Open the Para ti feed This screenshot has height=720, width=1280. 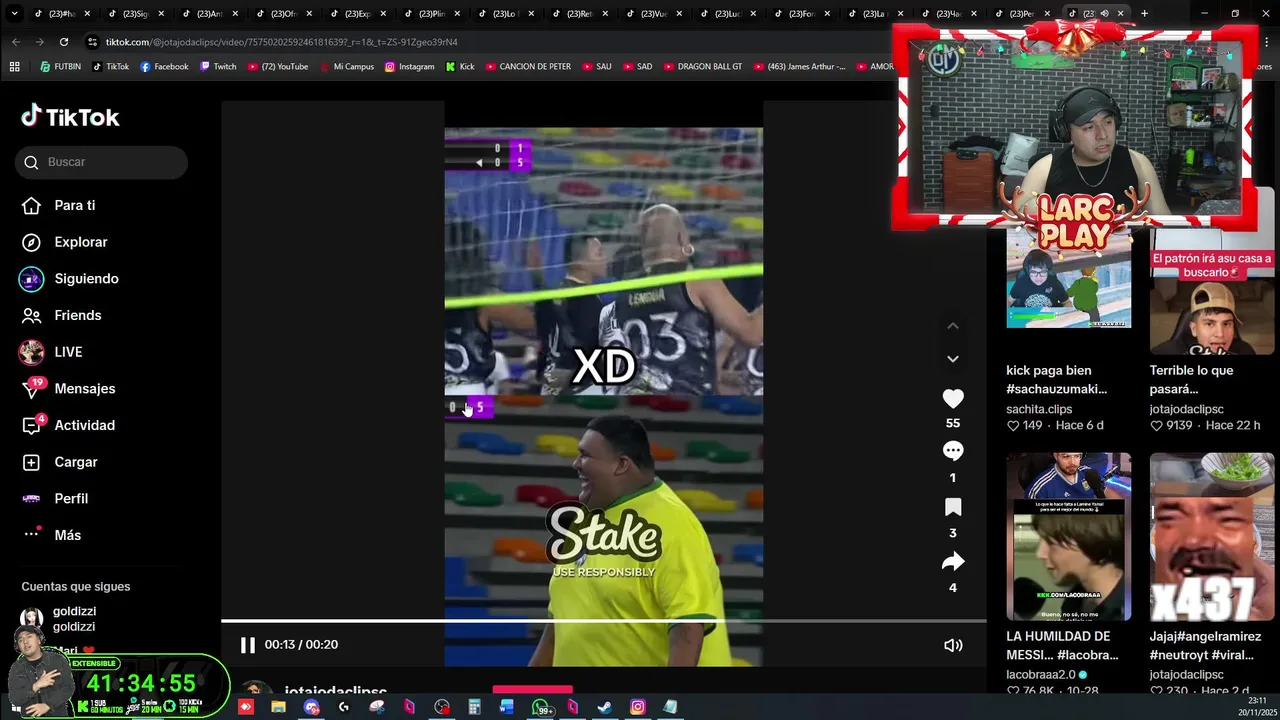[x=60, y=205]
